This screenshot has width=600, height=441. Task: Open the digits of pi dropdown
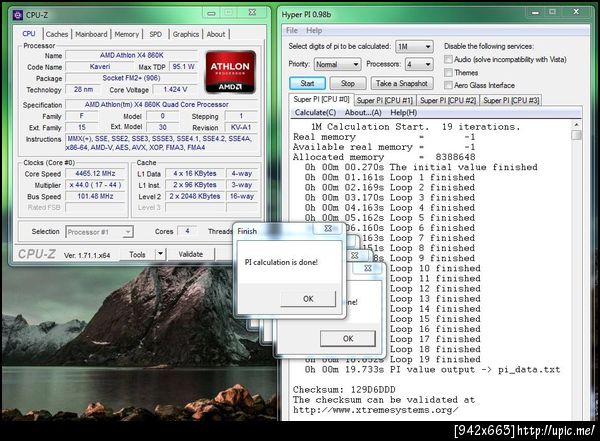[414, 47]
